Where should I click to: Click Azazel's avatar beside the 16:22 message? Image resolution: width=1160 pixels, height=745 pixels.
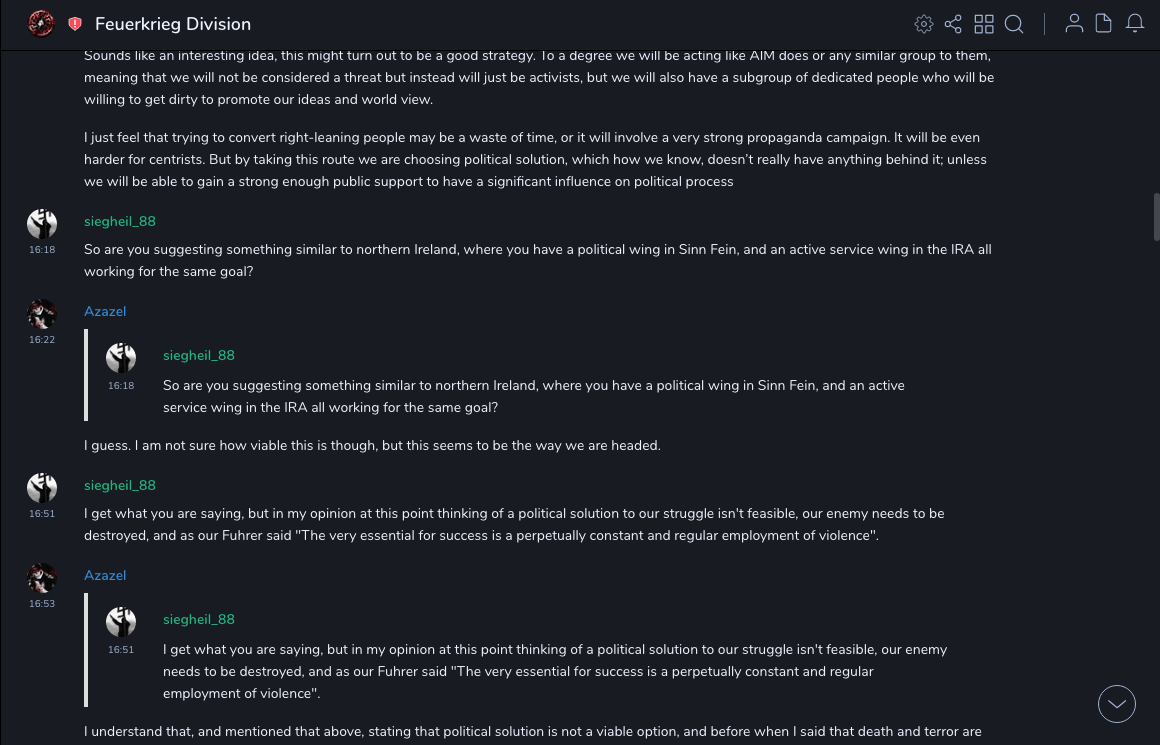click(x=42, y=314)
